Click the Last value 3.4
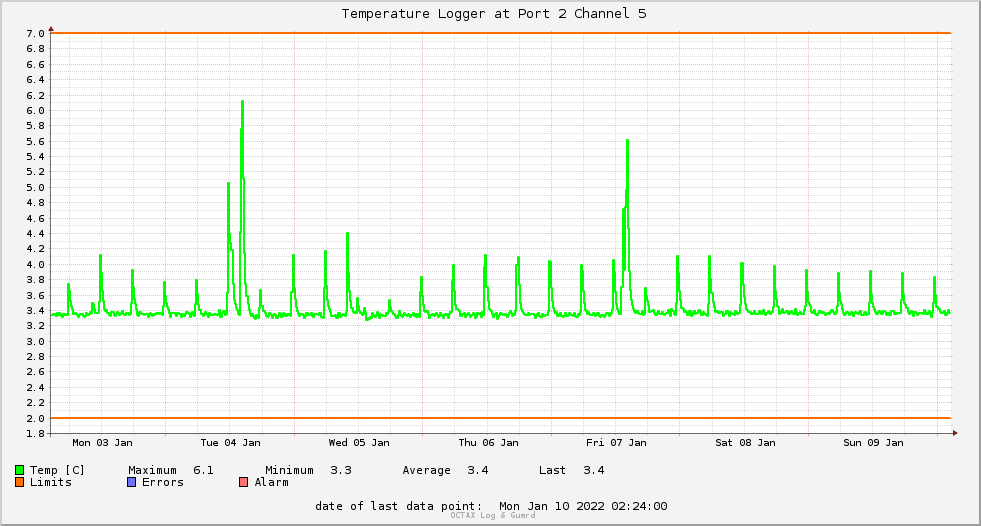Image resolution: width=981 pixels, height=526 pixels. point(594,470)
